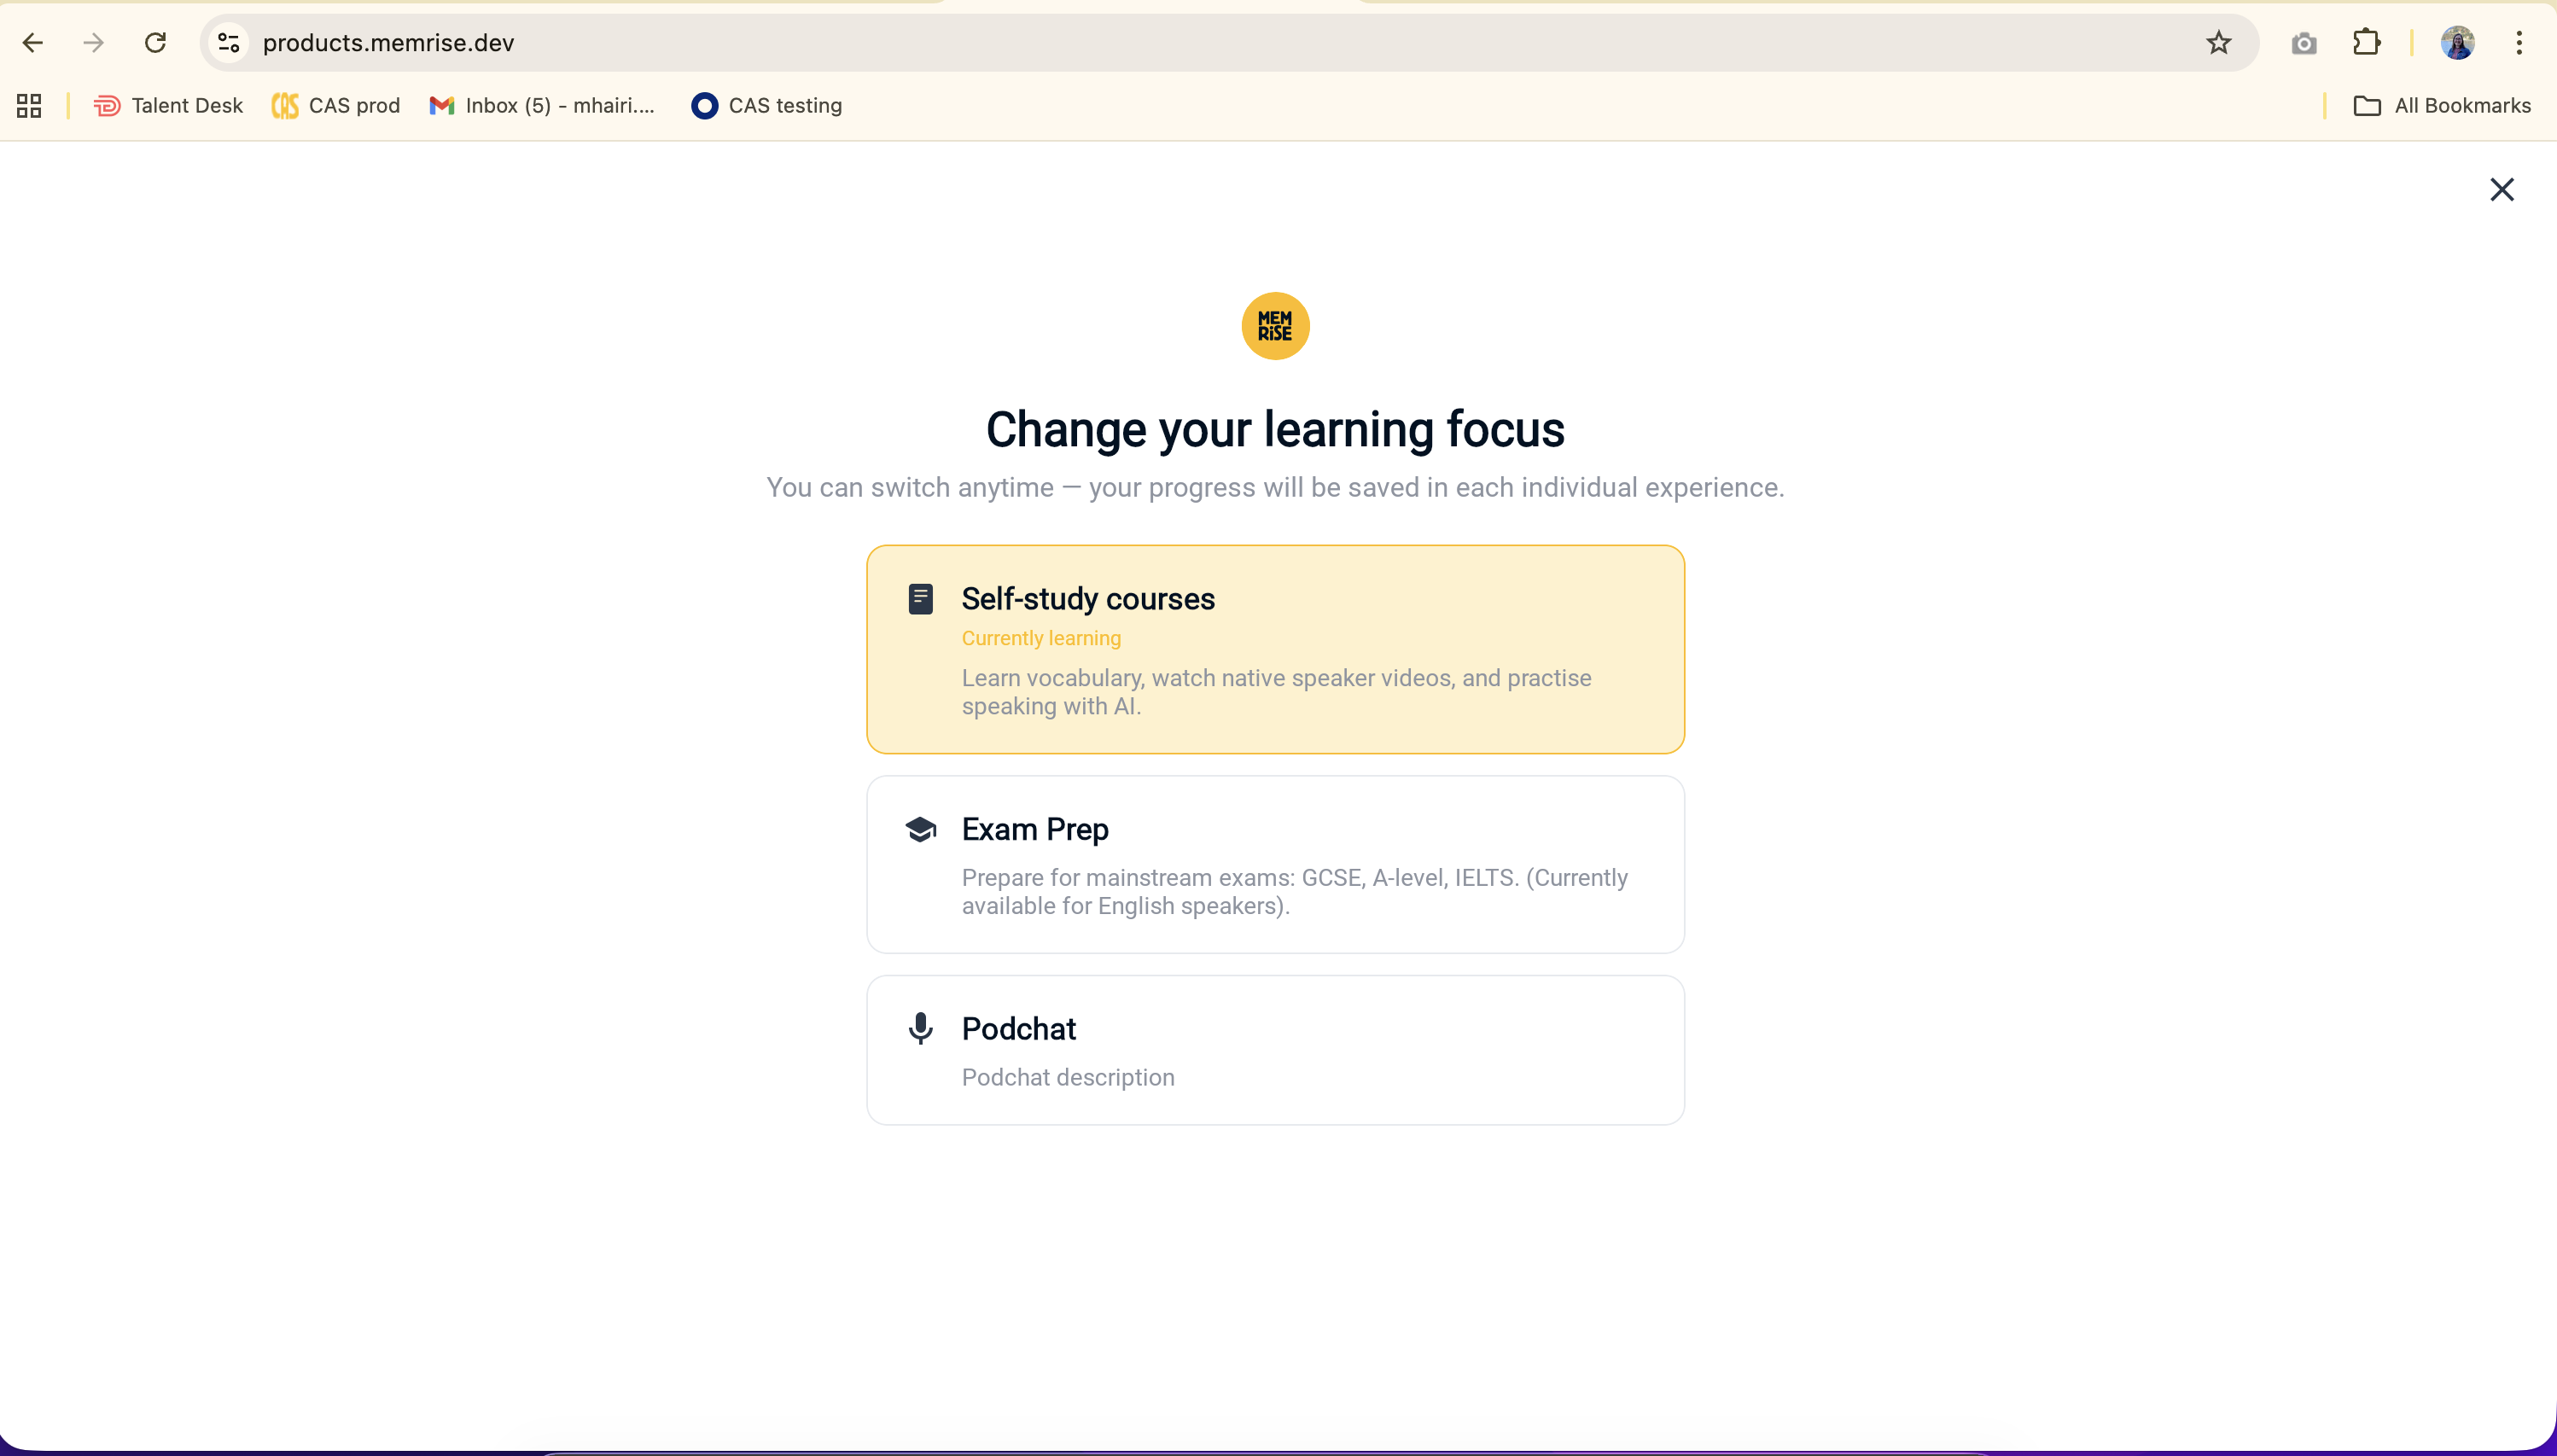The image size is (2557, 1456).
Task: Switch learning focus to Podchat
Action: (1275, 1050)
